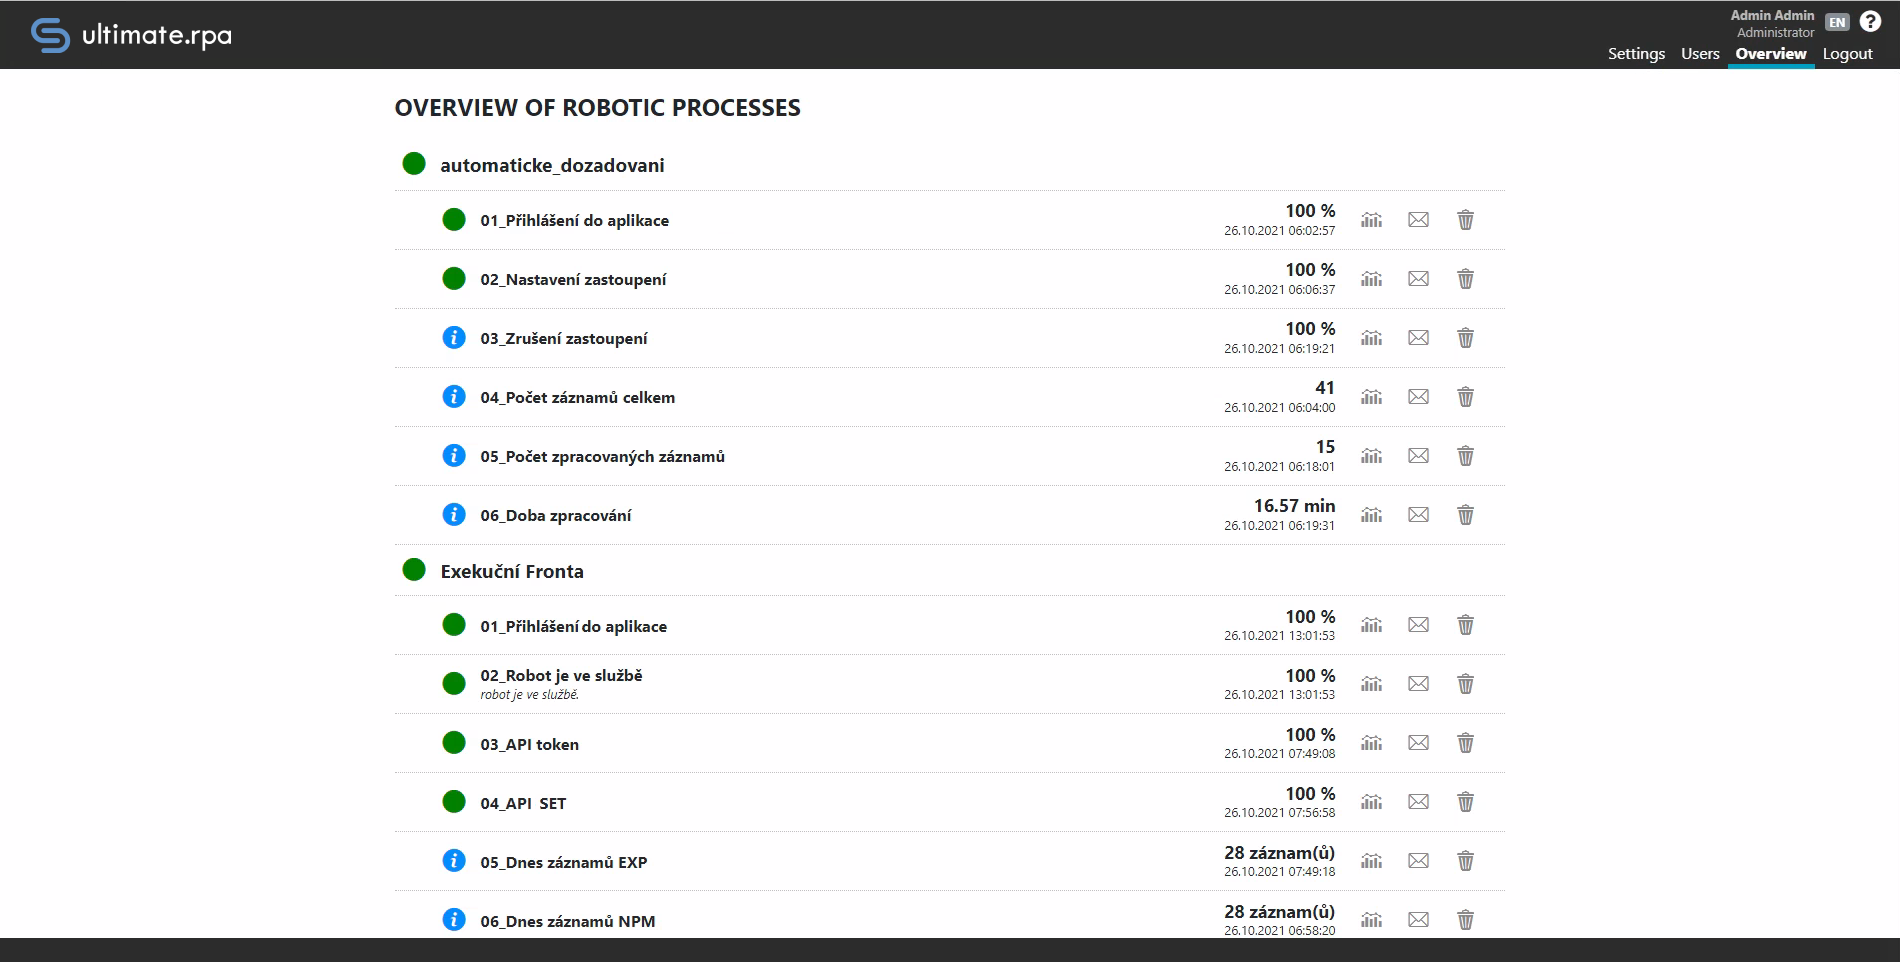Click blue info icon of 06_Doba zpracování

coord(454,515)
